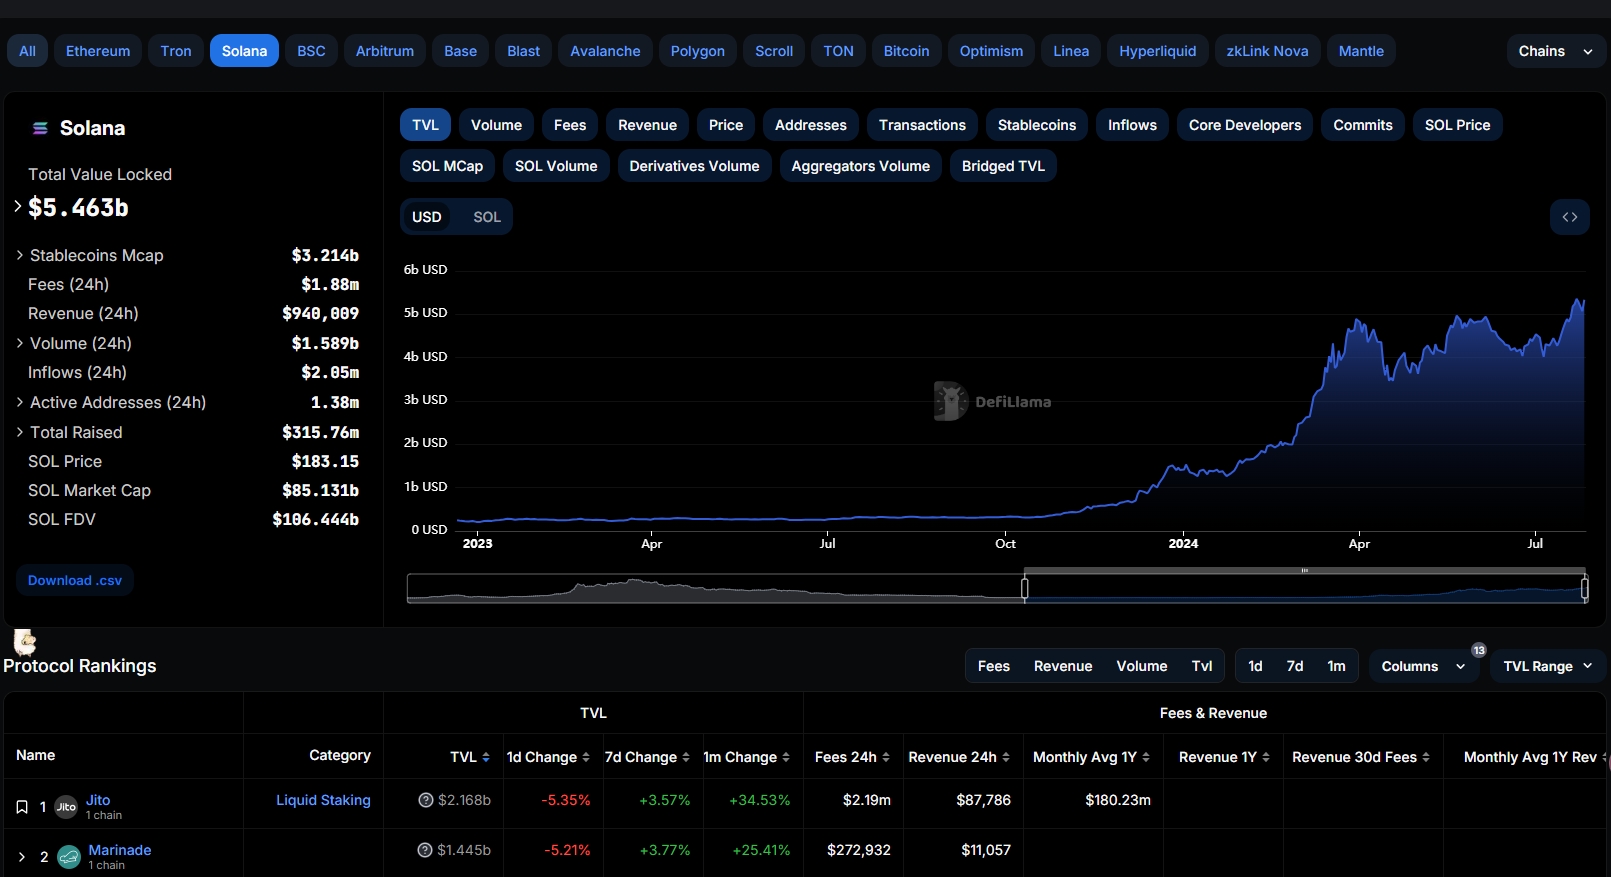Click the left handle of chart range slider
Image resolution: width=1611 pixels, height=877 pixels.
[1024, 589]
